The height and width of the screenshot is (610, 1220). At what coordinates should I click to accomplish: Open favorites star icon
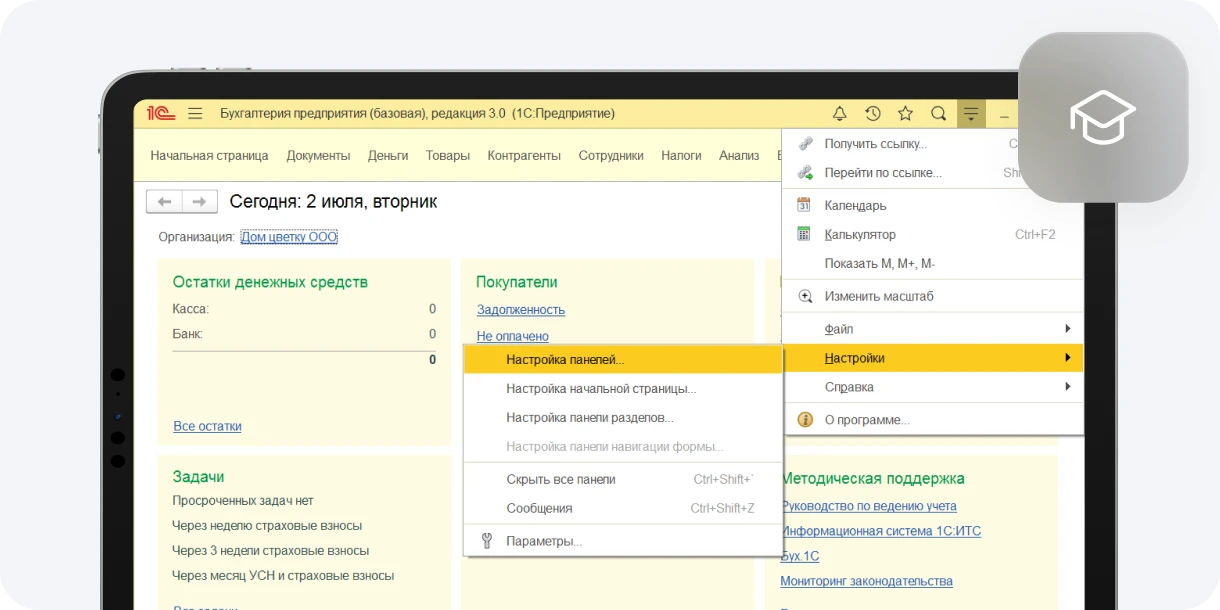coord(905,114)
